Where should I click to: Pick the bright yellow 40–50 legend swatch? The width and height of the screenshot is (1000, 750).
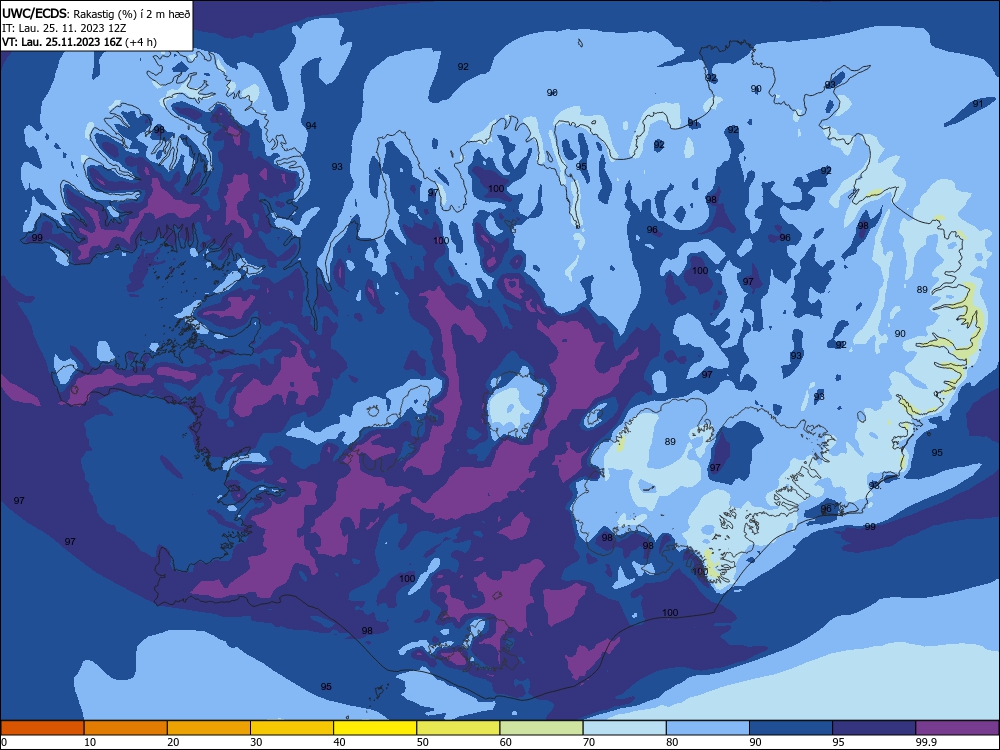(375, 728)
